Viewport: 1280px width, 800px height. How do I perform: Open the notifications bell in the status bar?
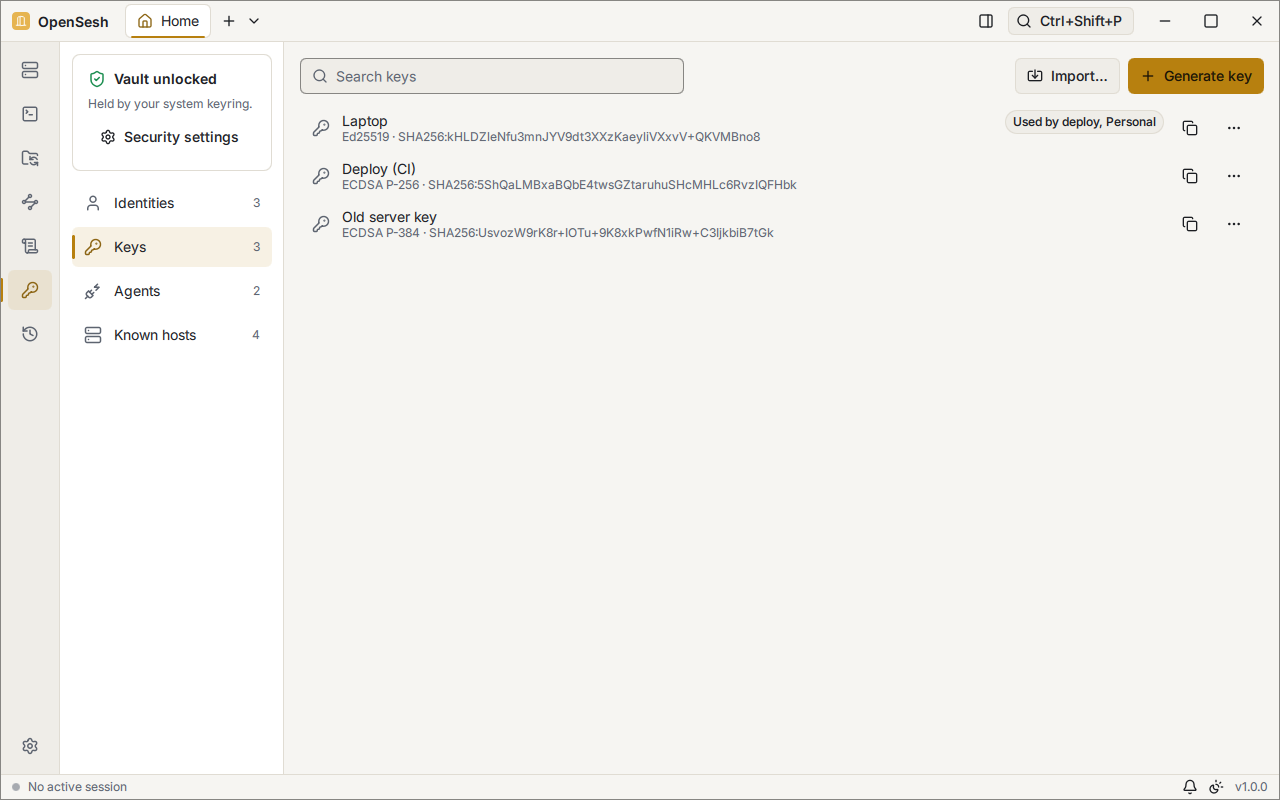pos(1190,787)
